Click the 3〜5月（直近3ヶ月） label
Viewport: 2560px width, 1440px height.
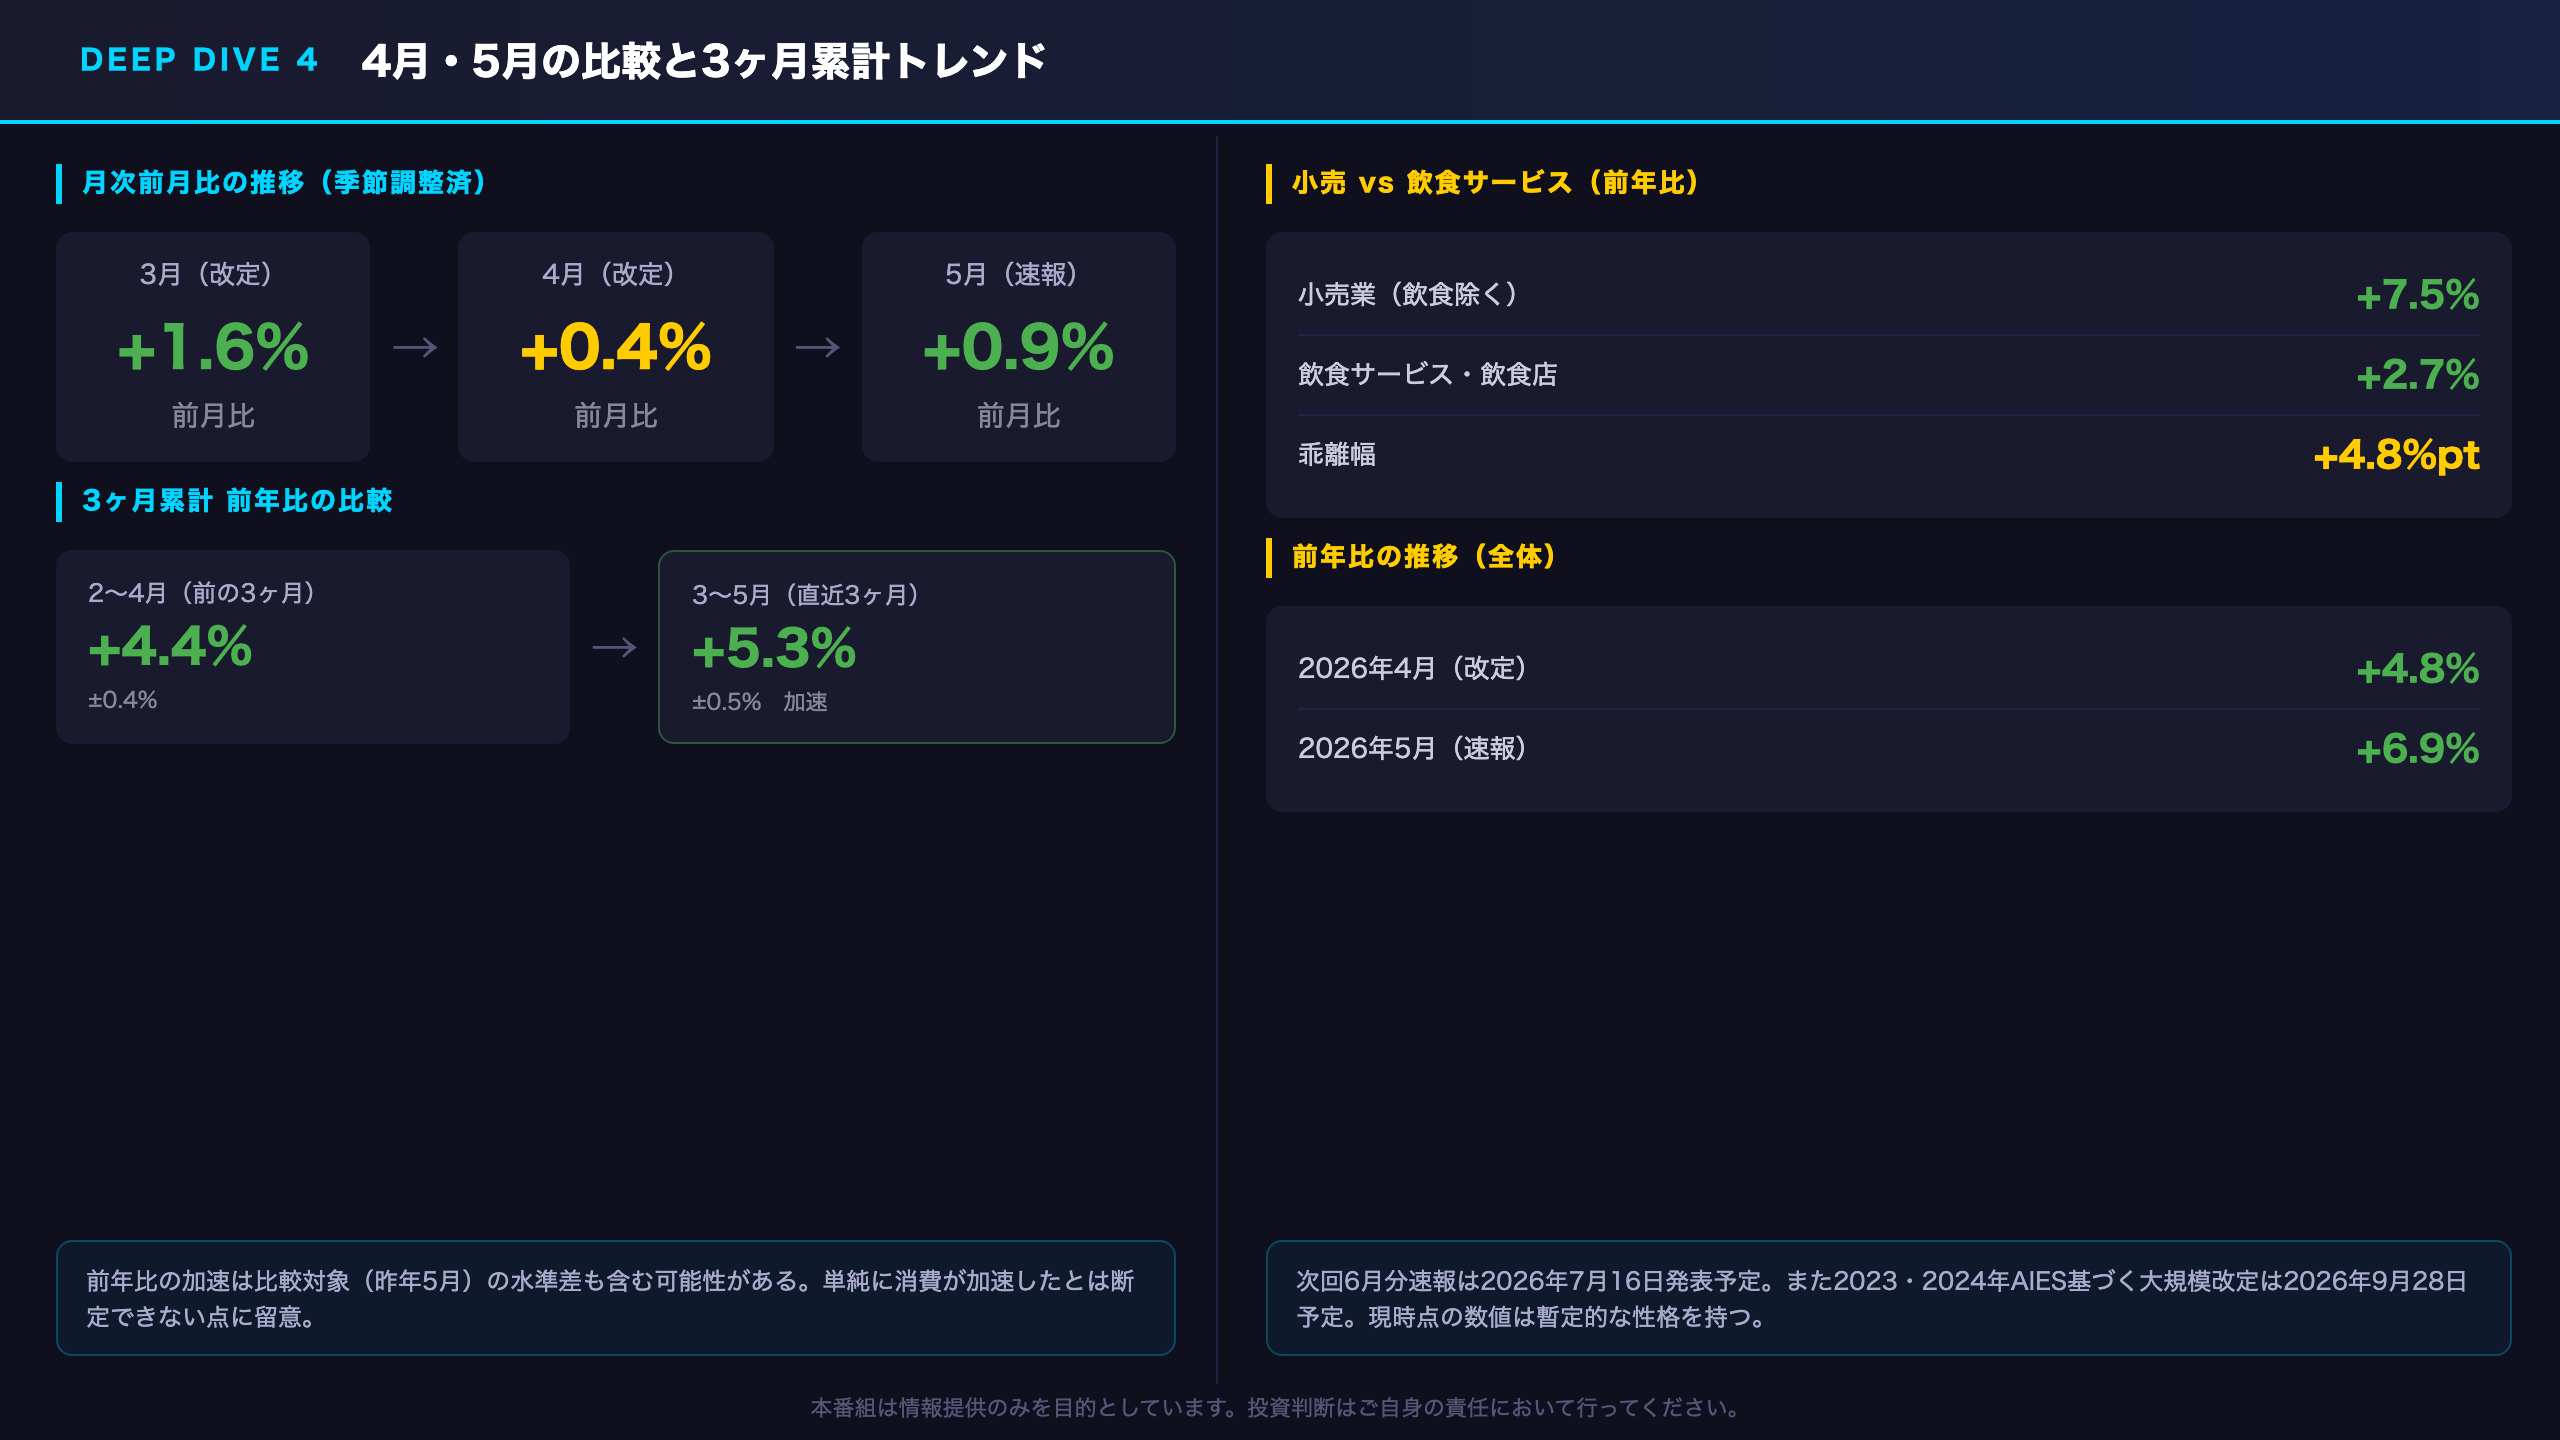[x=806, y=595]
